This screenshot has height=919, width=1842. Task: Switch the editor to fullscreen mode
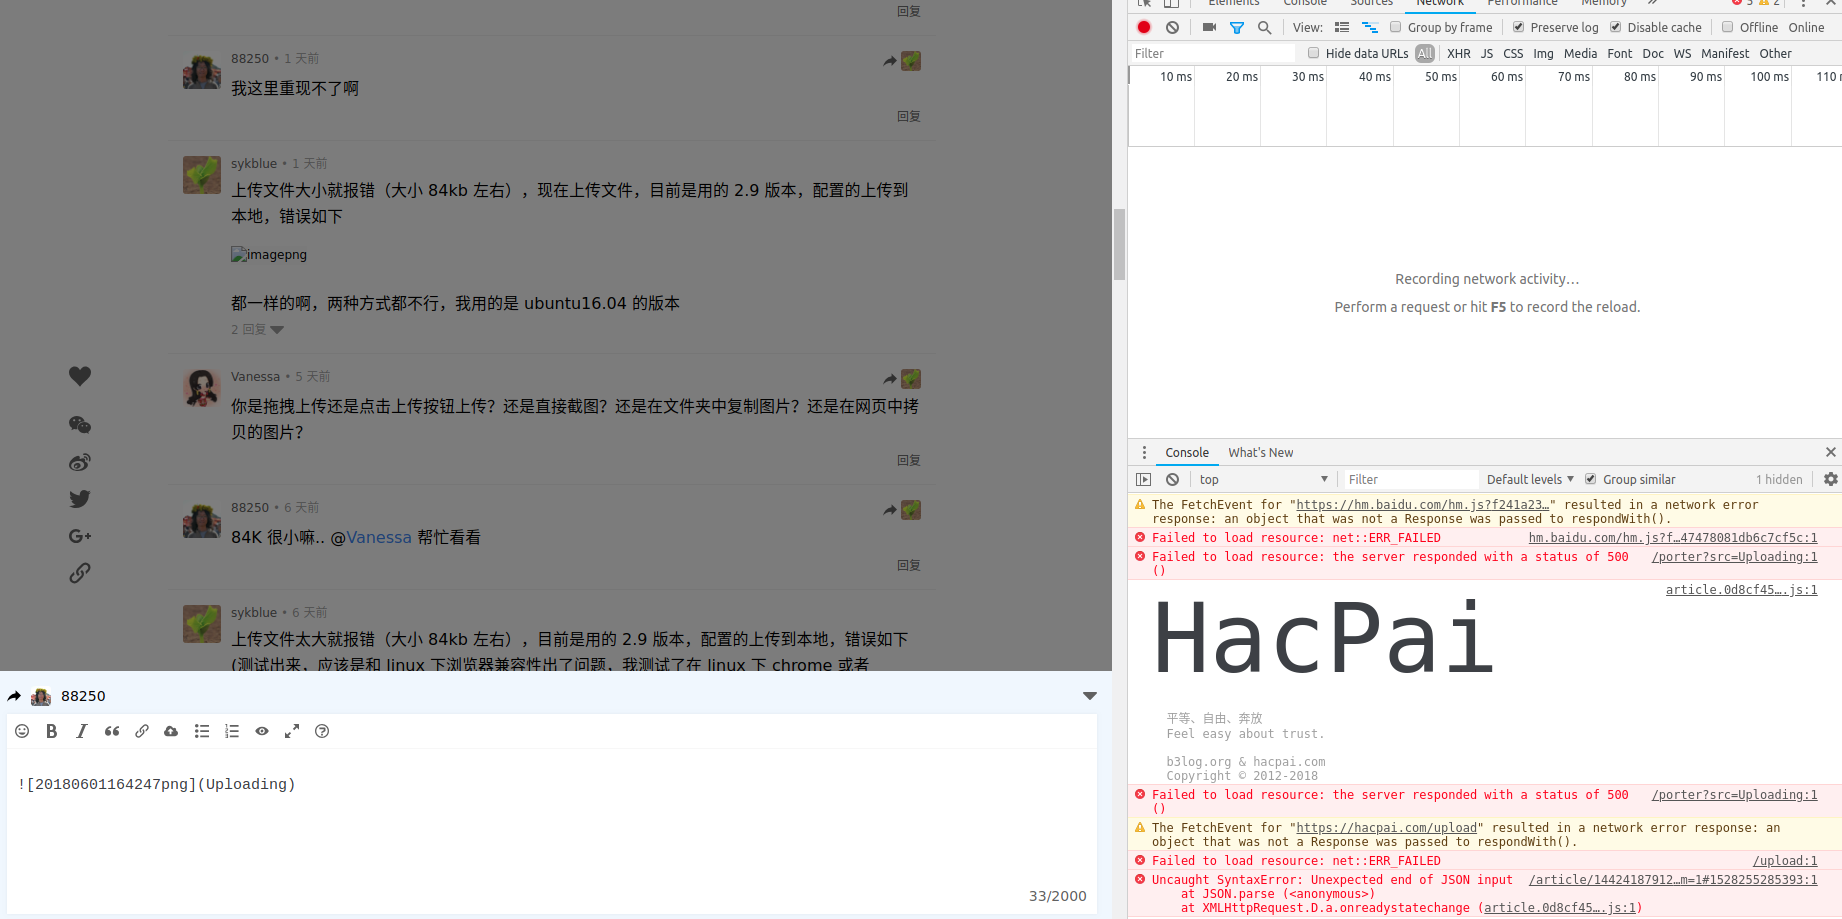click(x=292, y=731)
